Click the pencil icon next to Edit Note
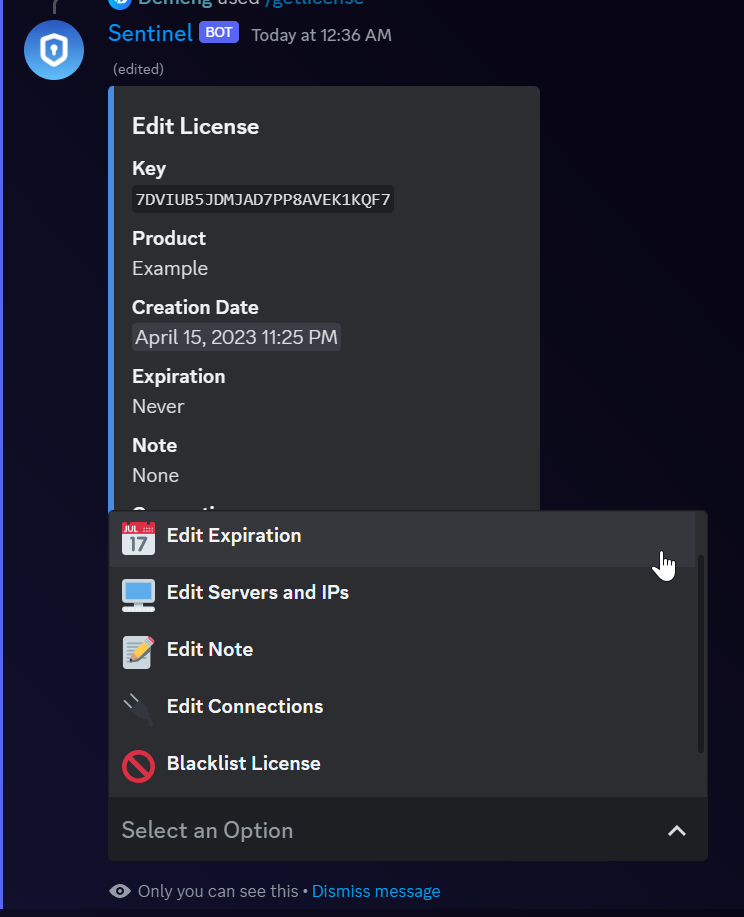The height and width of the screenshot is (917, 744). pos(138,651)
